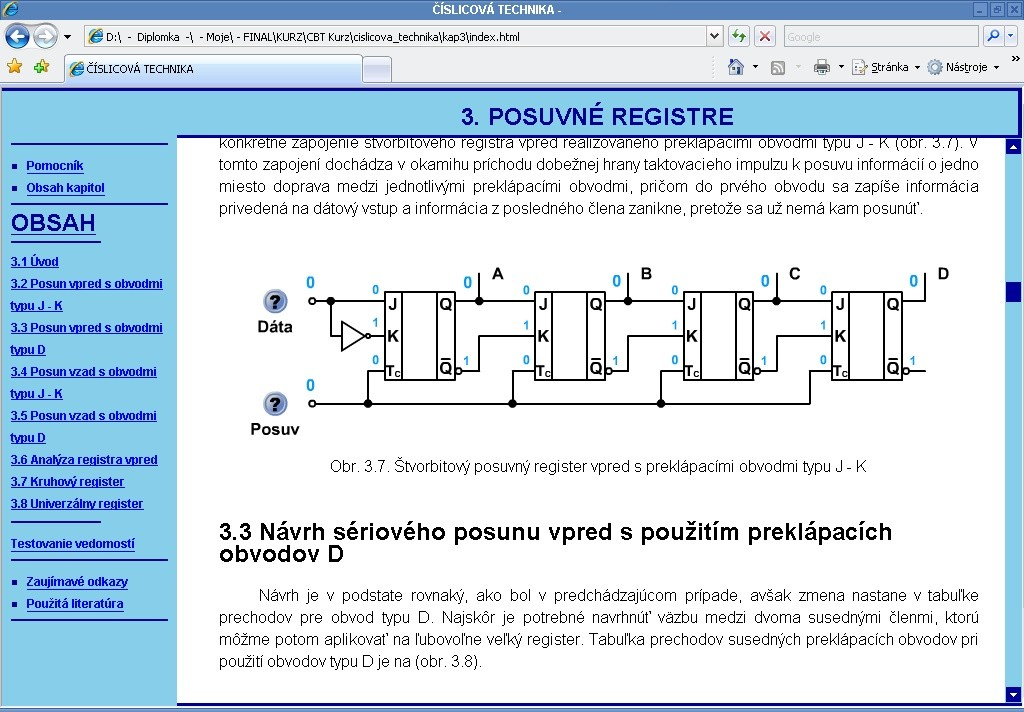This screenshot has width=1024, height=712.
Task: Click the 3. POSUVNÉ REGISTRE heading
Action: (x=598, y=116)
